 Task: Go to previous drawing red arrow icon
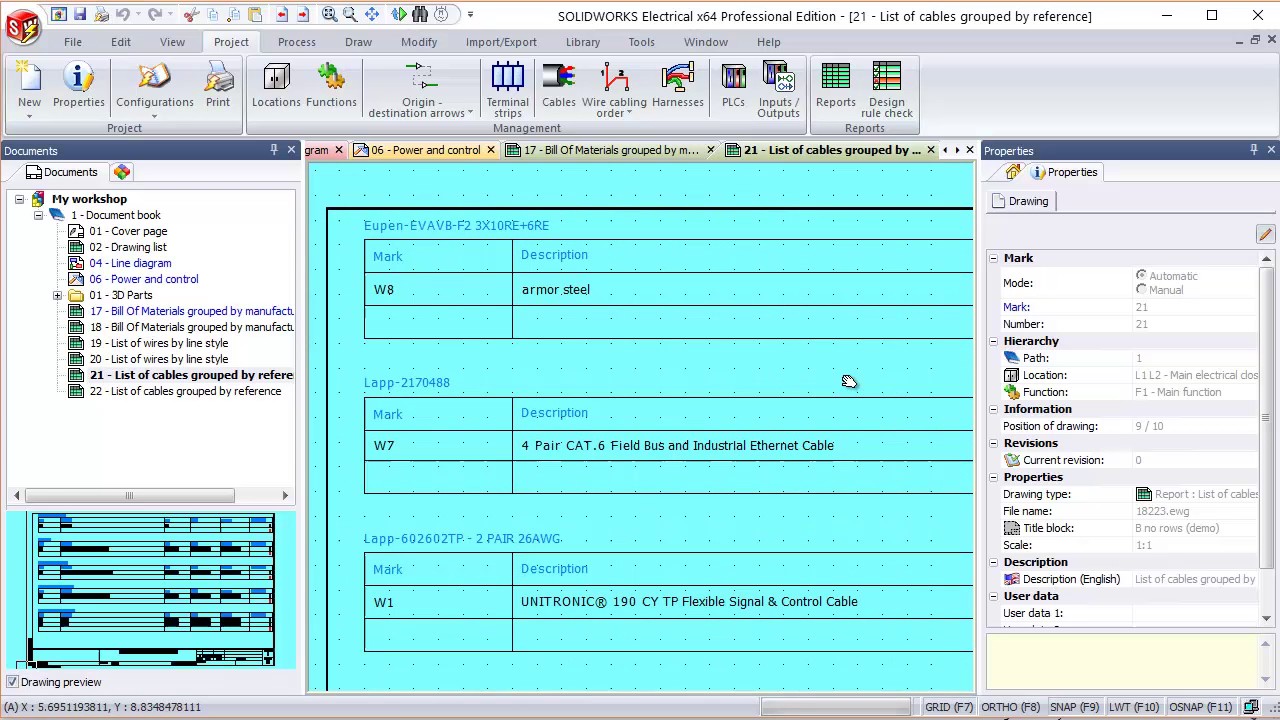click(282, 15)
